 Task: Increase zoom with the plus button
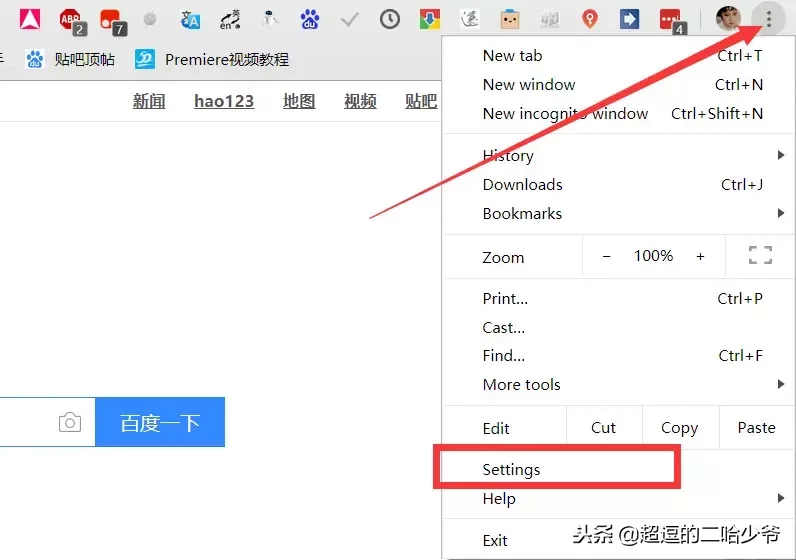point(700,256)
